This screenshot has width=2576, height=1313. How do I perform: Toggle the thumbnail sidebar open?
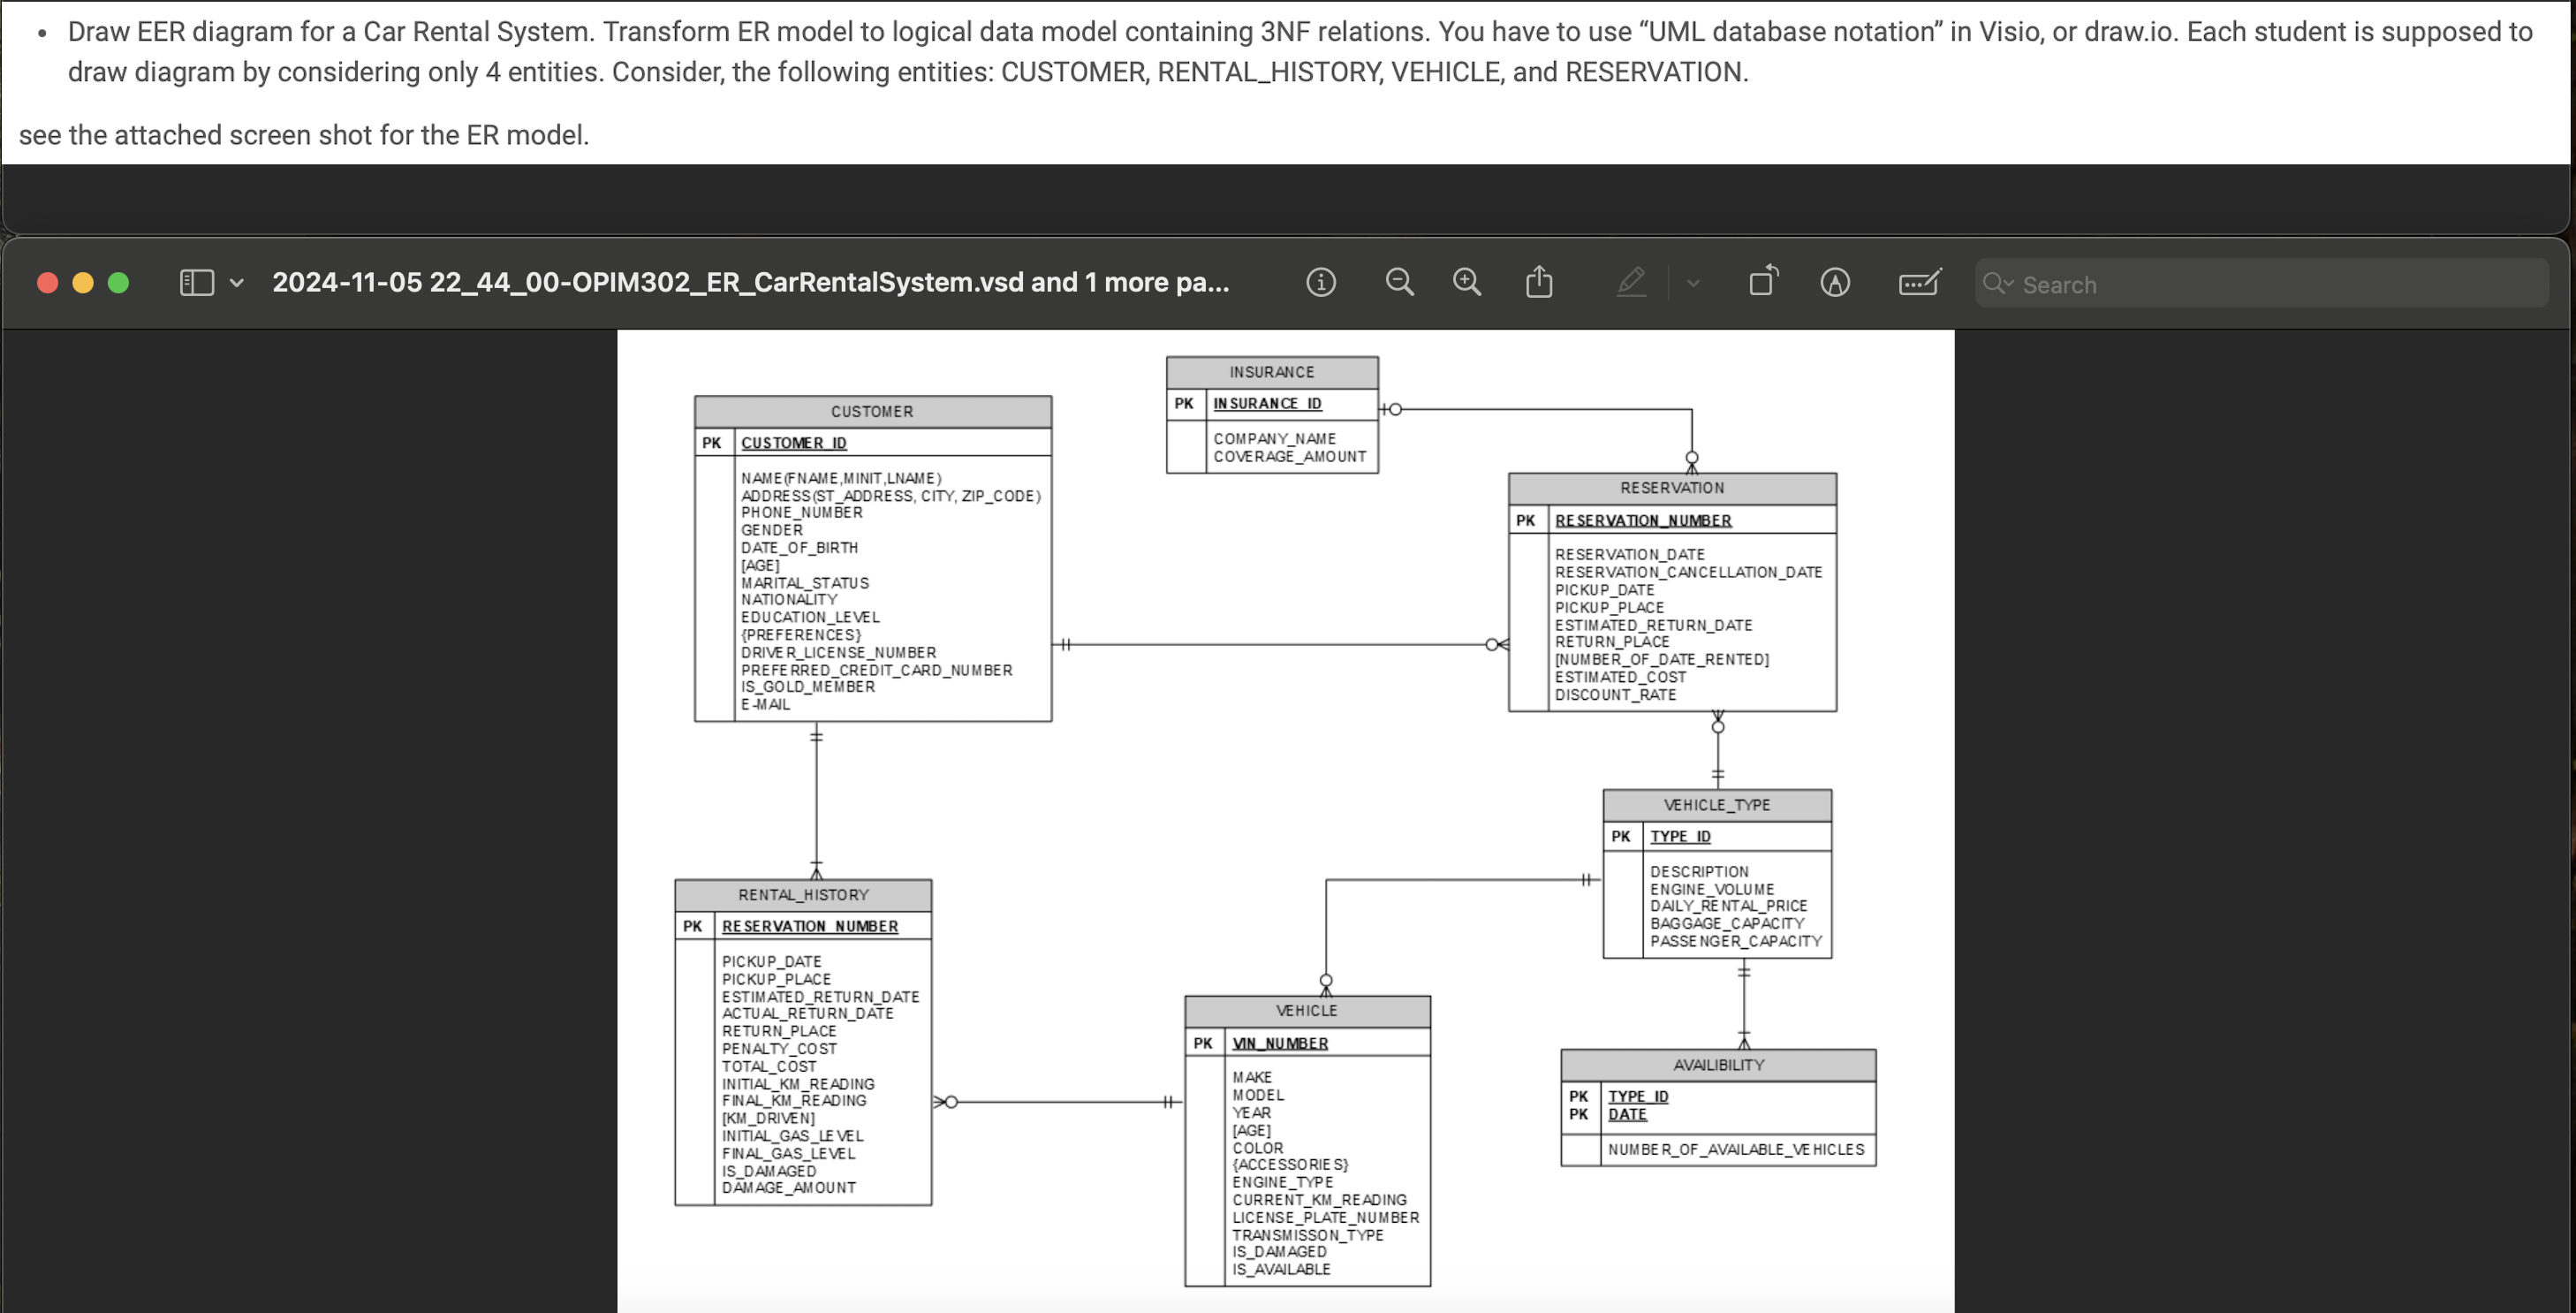[x=195, y=282]
